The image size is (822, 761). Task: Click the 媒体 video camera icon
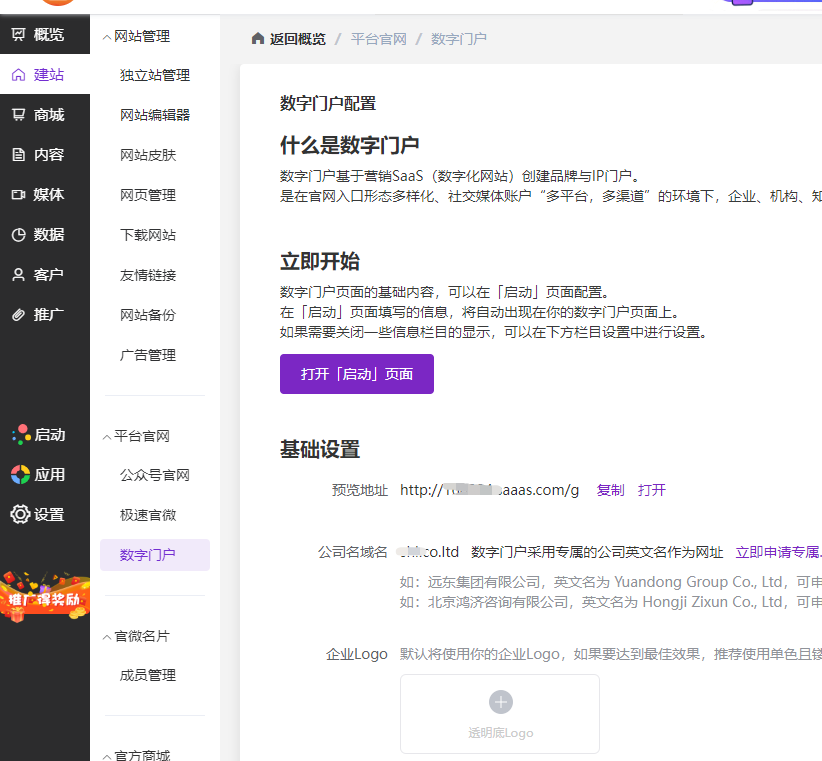tap(19, 195)
